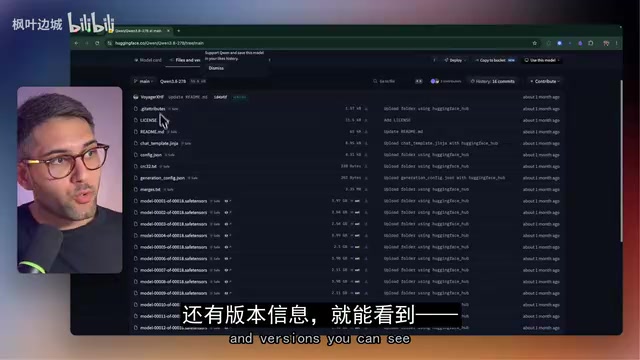Reload the page with the refresh icon

click(97, 43)
